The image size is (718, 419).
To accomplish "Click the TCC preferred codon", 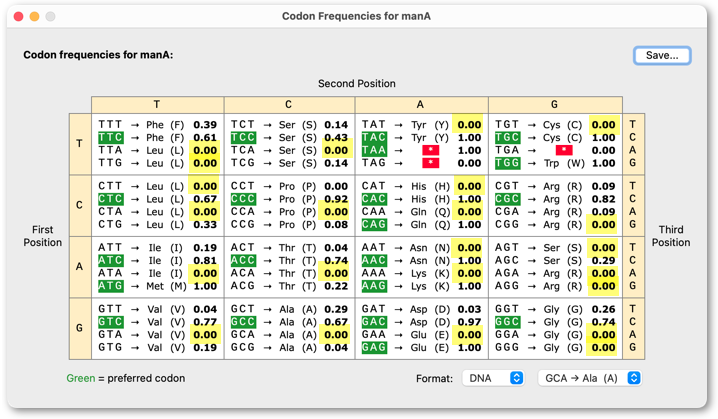I will (x=243, y=137).
